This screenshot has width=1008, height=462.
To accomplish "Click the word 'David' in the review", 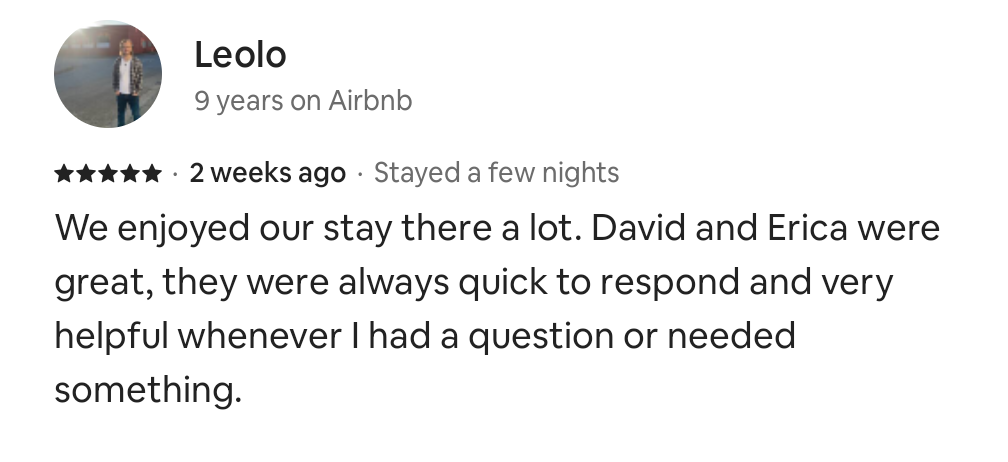I will click(x=638, y=229).
